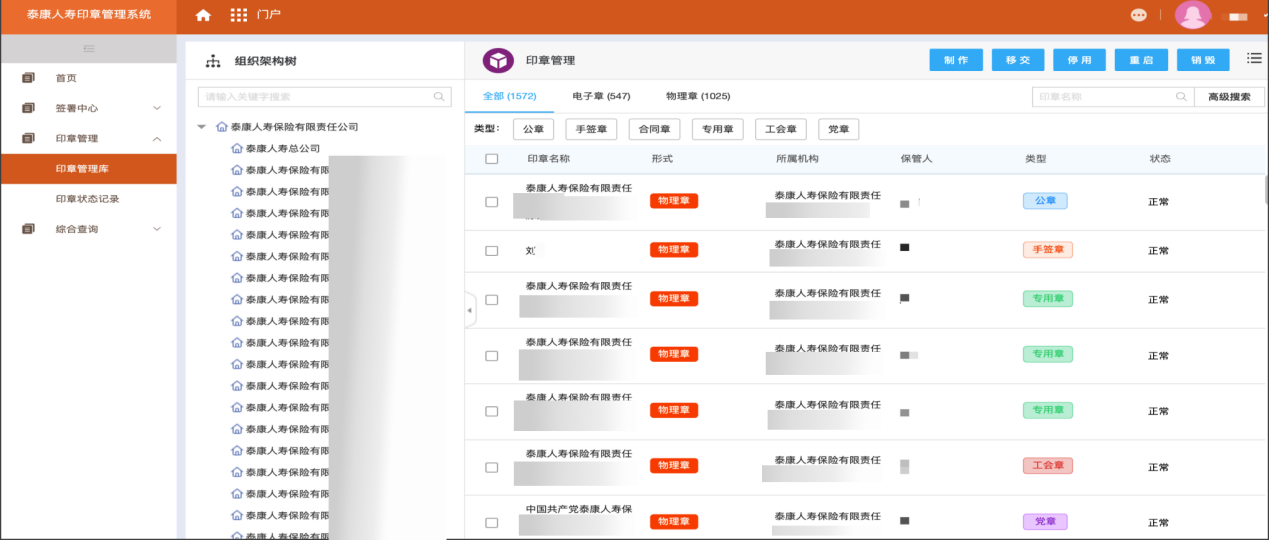Click the 销毁 button
This screenshot has height=540, width=1269.
[1203, 60]
